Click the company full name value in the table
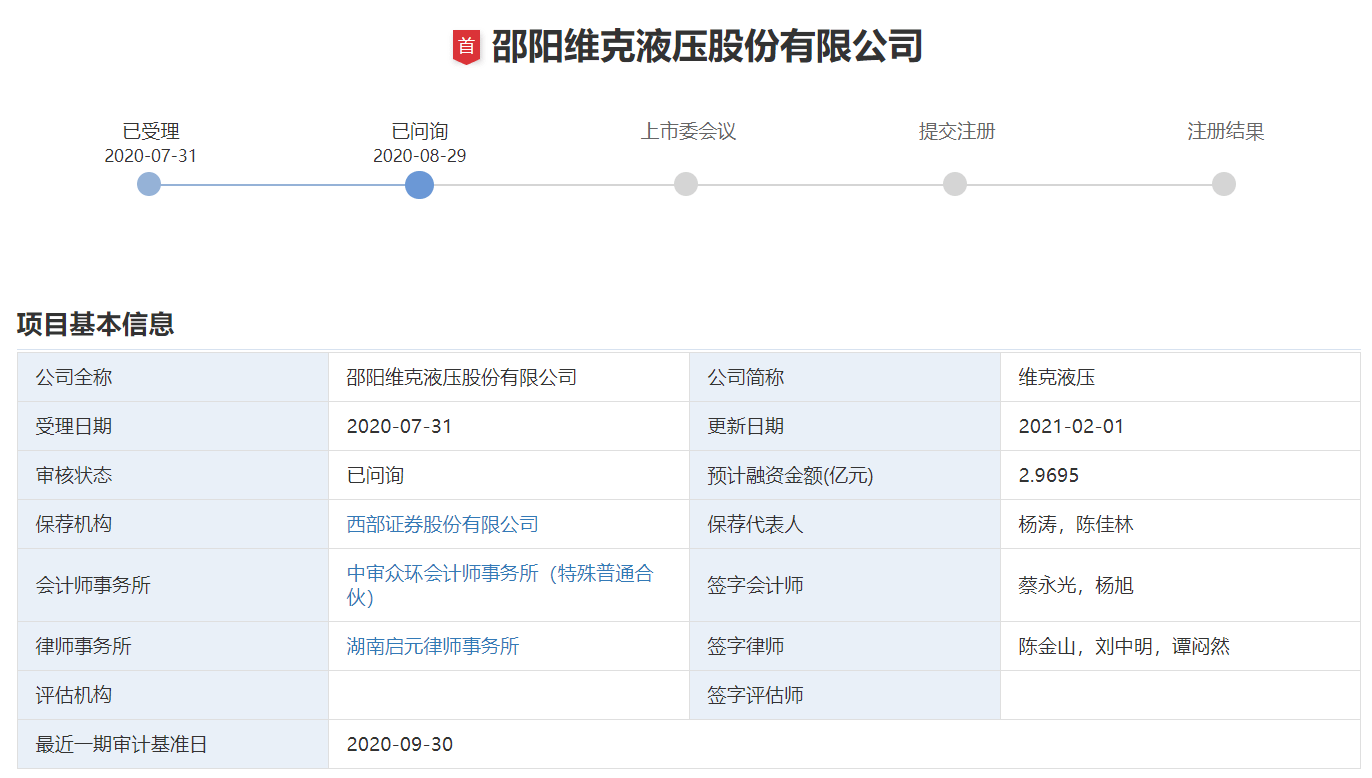Screen dimensions: 1372x778 pyautogui.click(x=462, y=378)
